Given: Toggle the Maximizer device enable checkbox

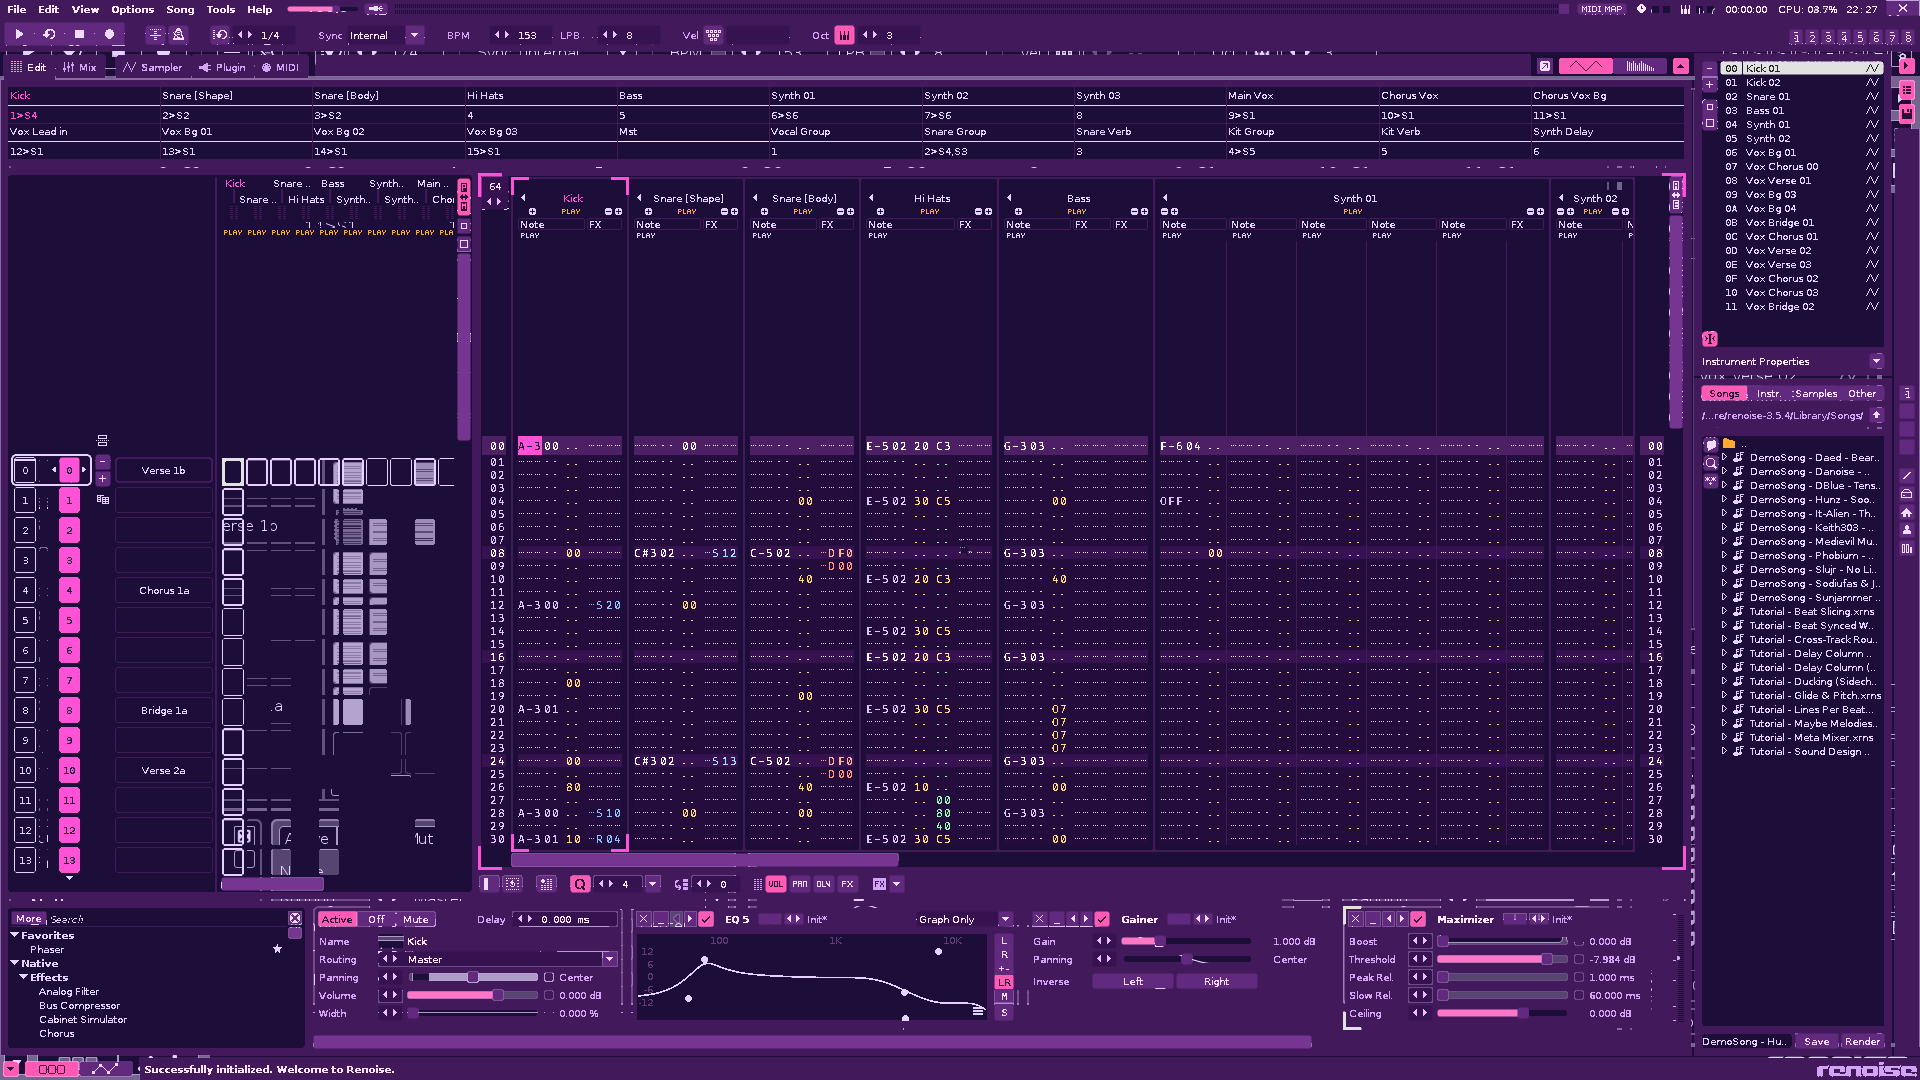Looking at the screenshot, I should click(1418, 919).
